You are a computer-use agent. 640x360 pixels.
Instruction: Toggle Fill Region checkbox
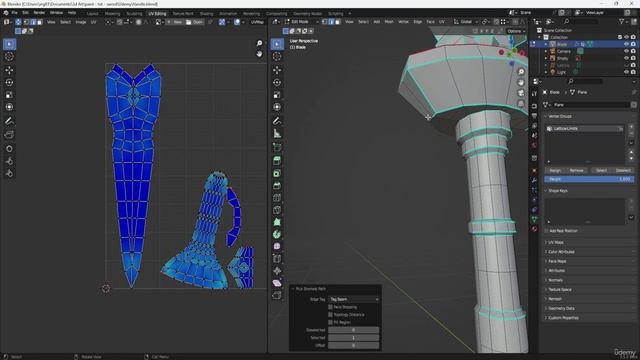tap(330, 322)
